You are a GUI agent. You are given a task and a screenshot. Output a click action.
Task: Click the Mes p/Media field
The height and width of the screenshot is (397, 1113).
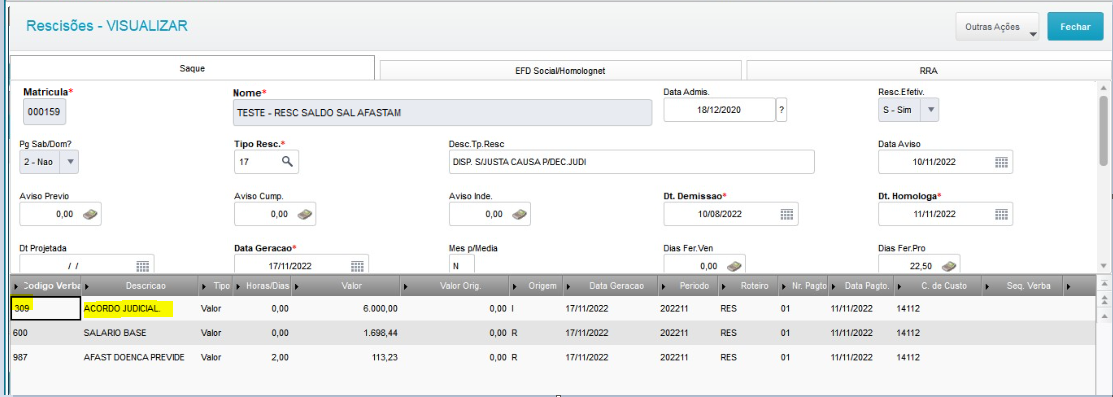(x=461, y=265)
